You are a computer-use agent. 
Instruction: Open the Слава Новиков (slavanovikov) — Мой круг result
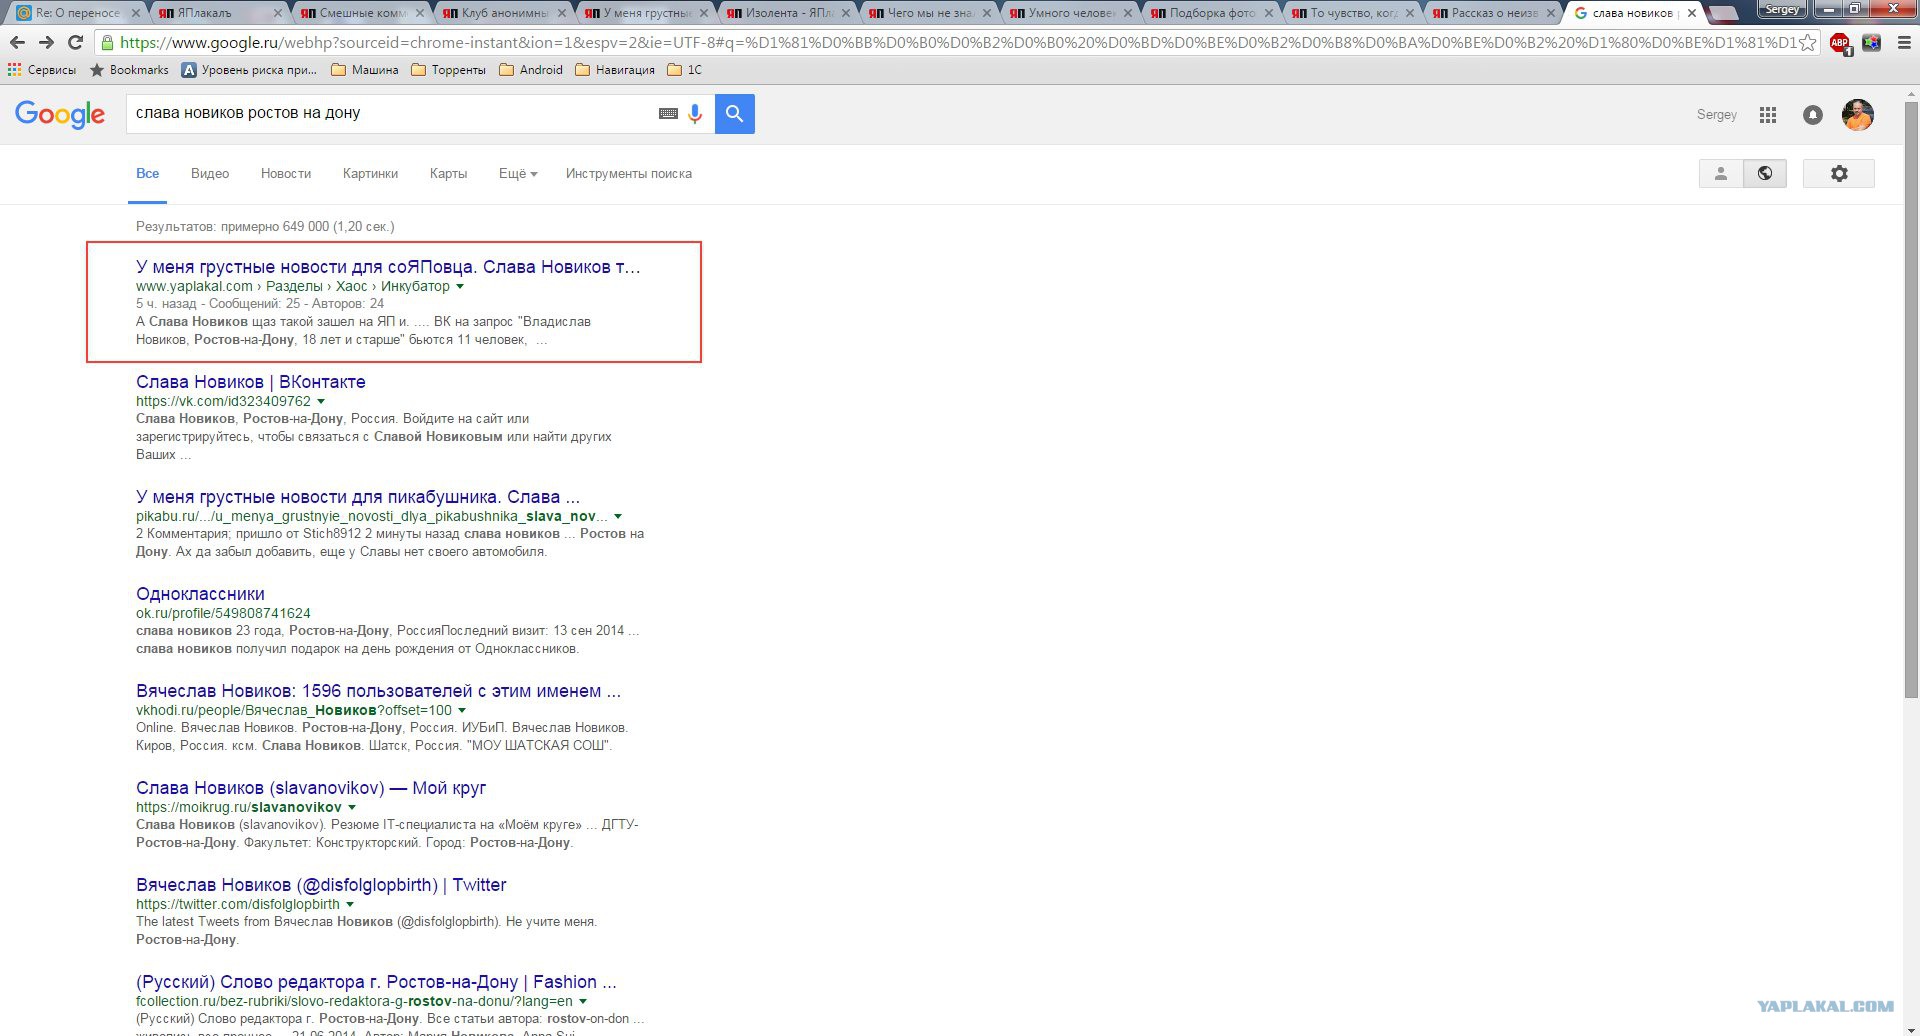311,788
